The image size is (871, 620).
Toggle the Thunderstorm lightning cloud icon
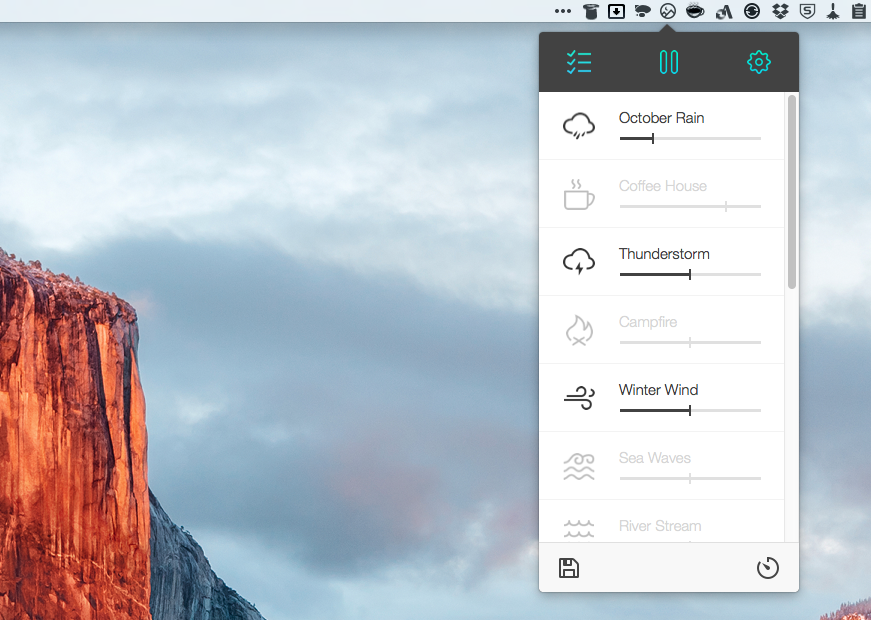click(579, 261)
